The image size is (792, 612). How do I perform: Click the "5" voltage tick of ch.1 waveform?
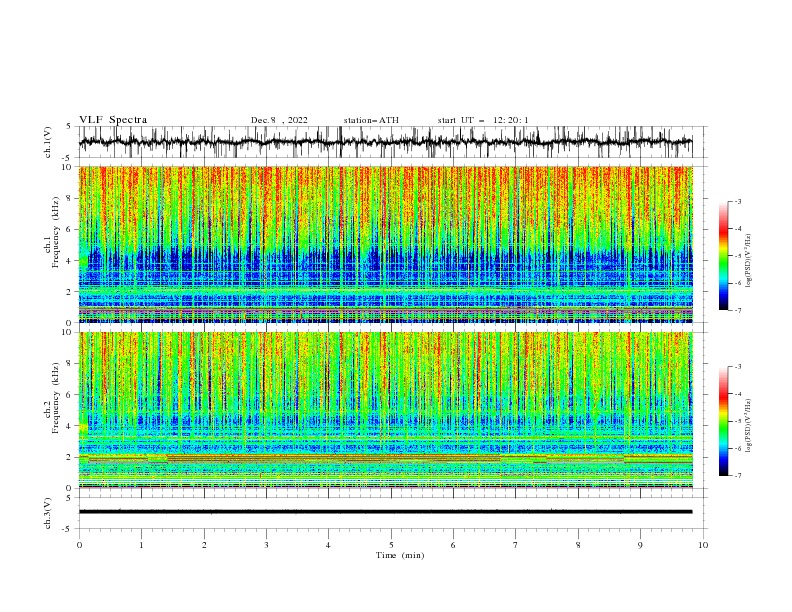click(x=69, y=126)
